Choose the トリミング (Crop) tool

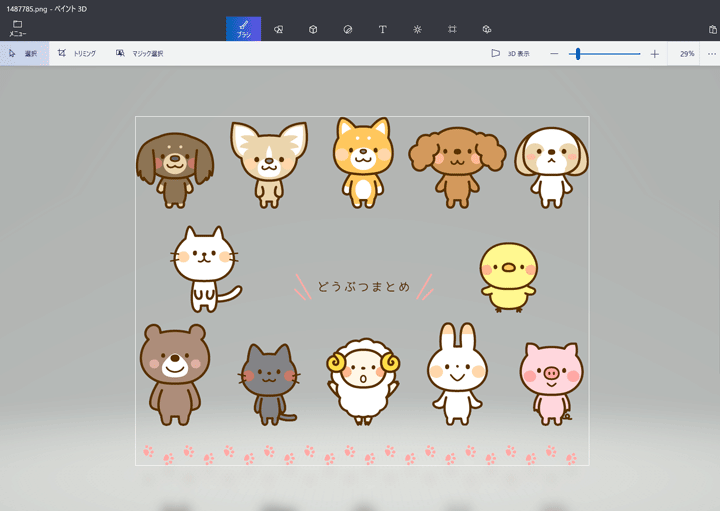click(77, 53)
